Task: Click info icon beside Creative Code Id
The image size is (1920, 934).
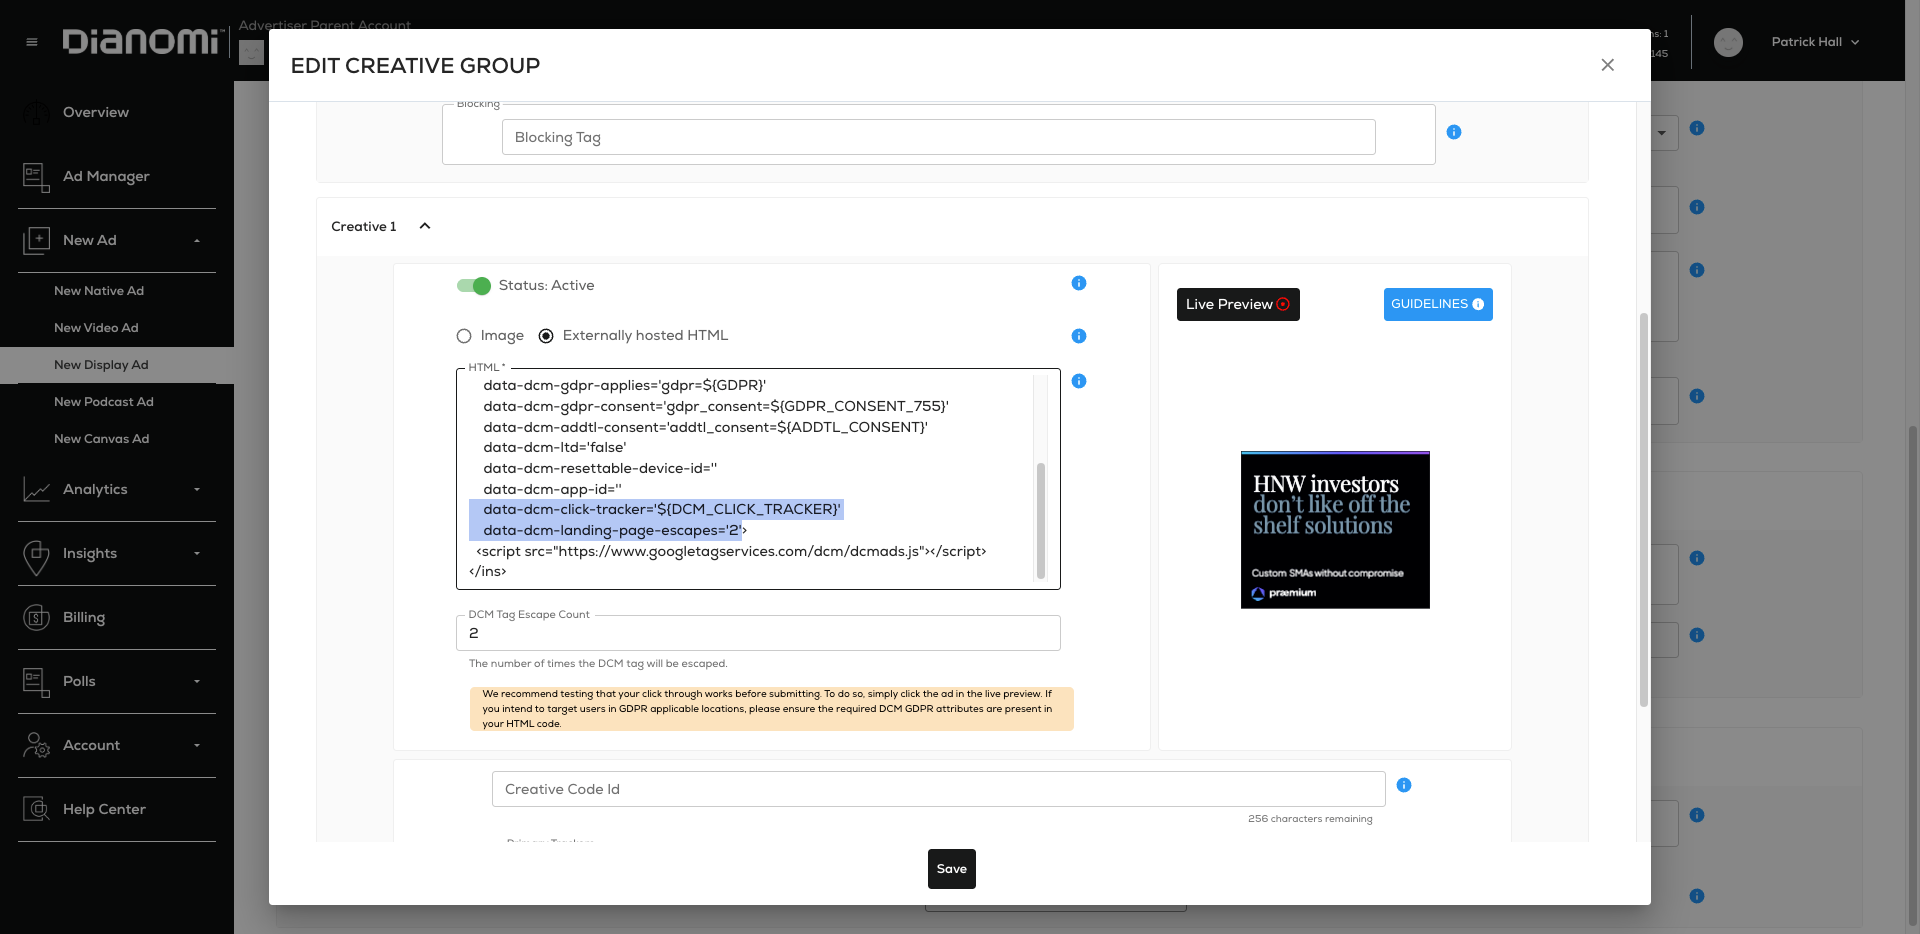Action: 1404,785
